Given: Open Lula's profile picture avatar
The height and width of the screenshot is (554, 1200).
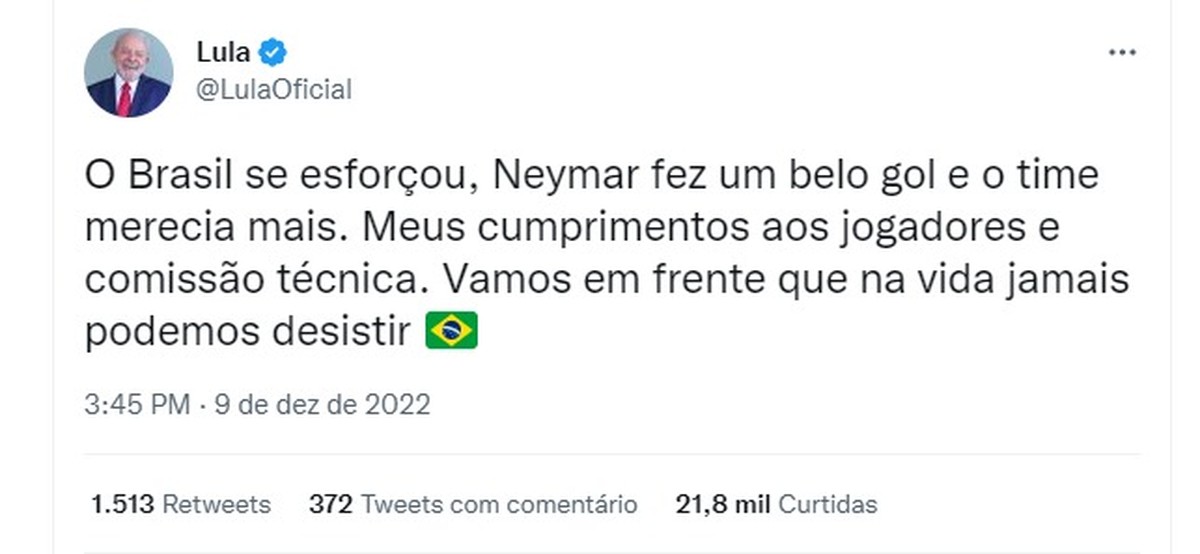Looking at the screenshot, I should (x=128, y=72).
